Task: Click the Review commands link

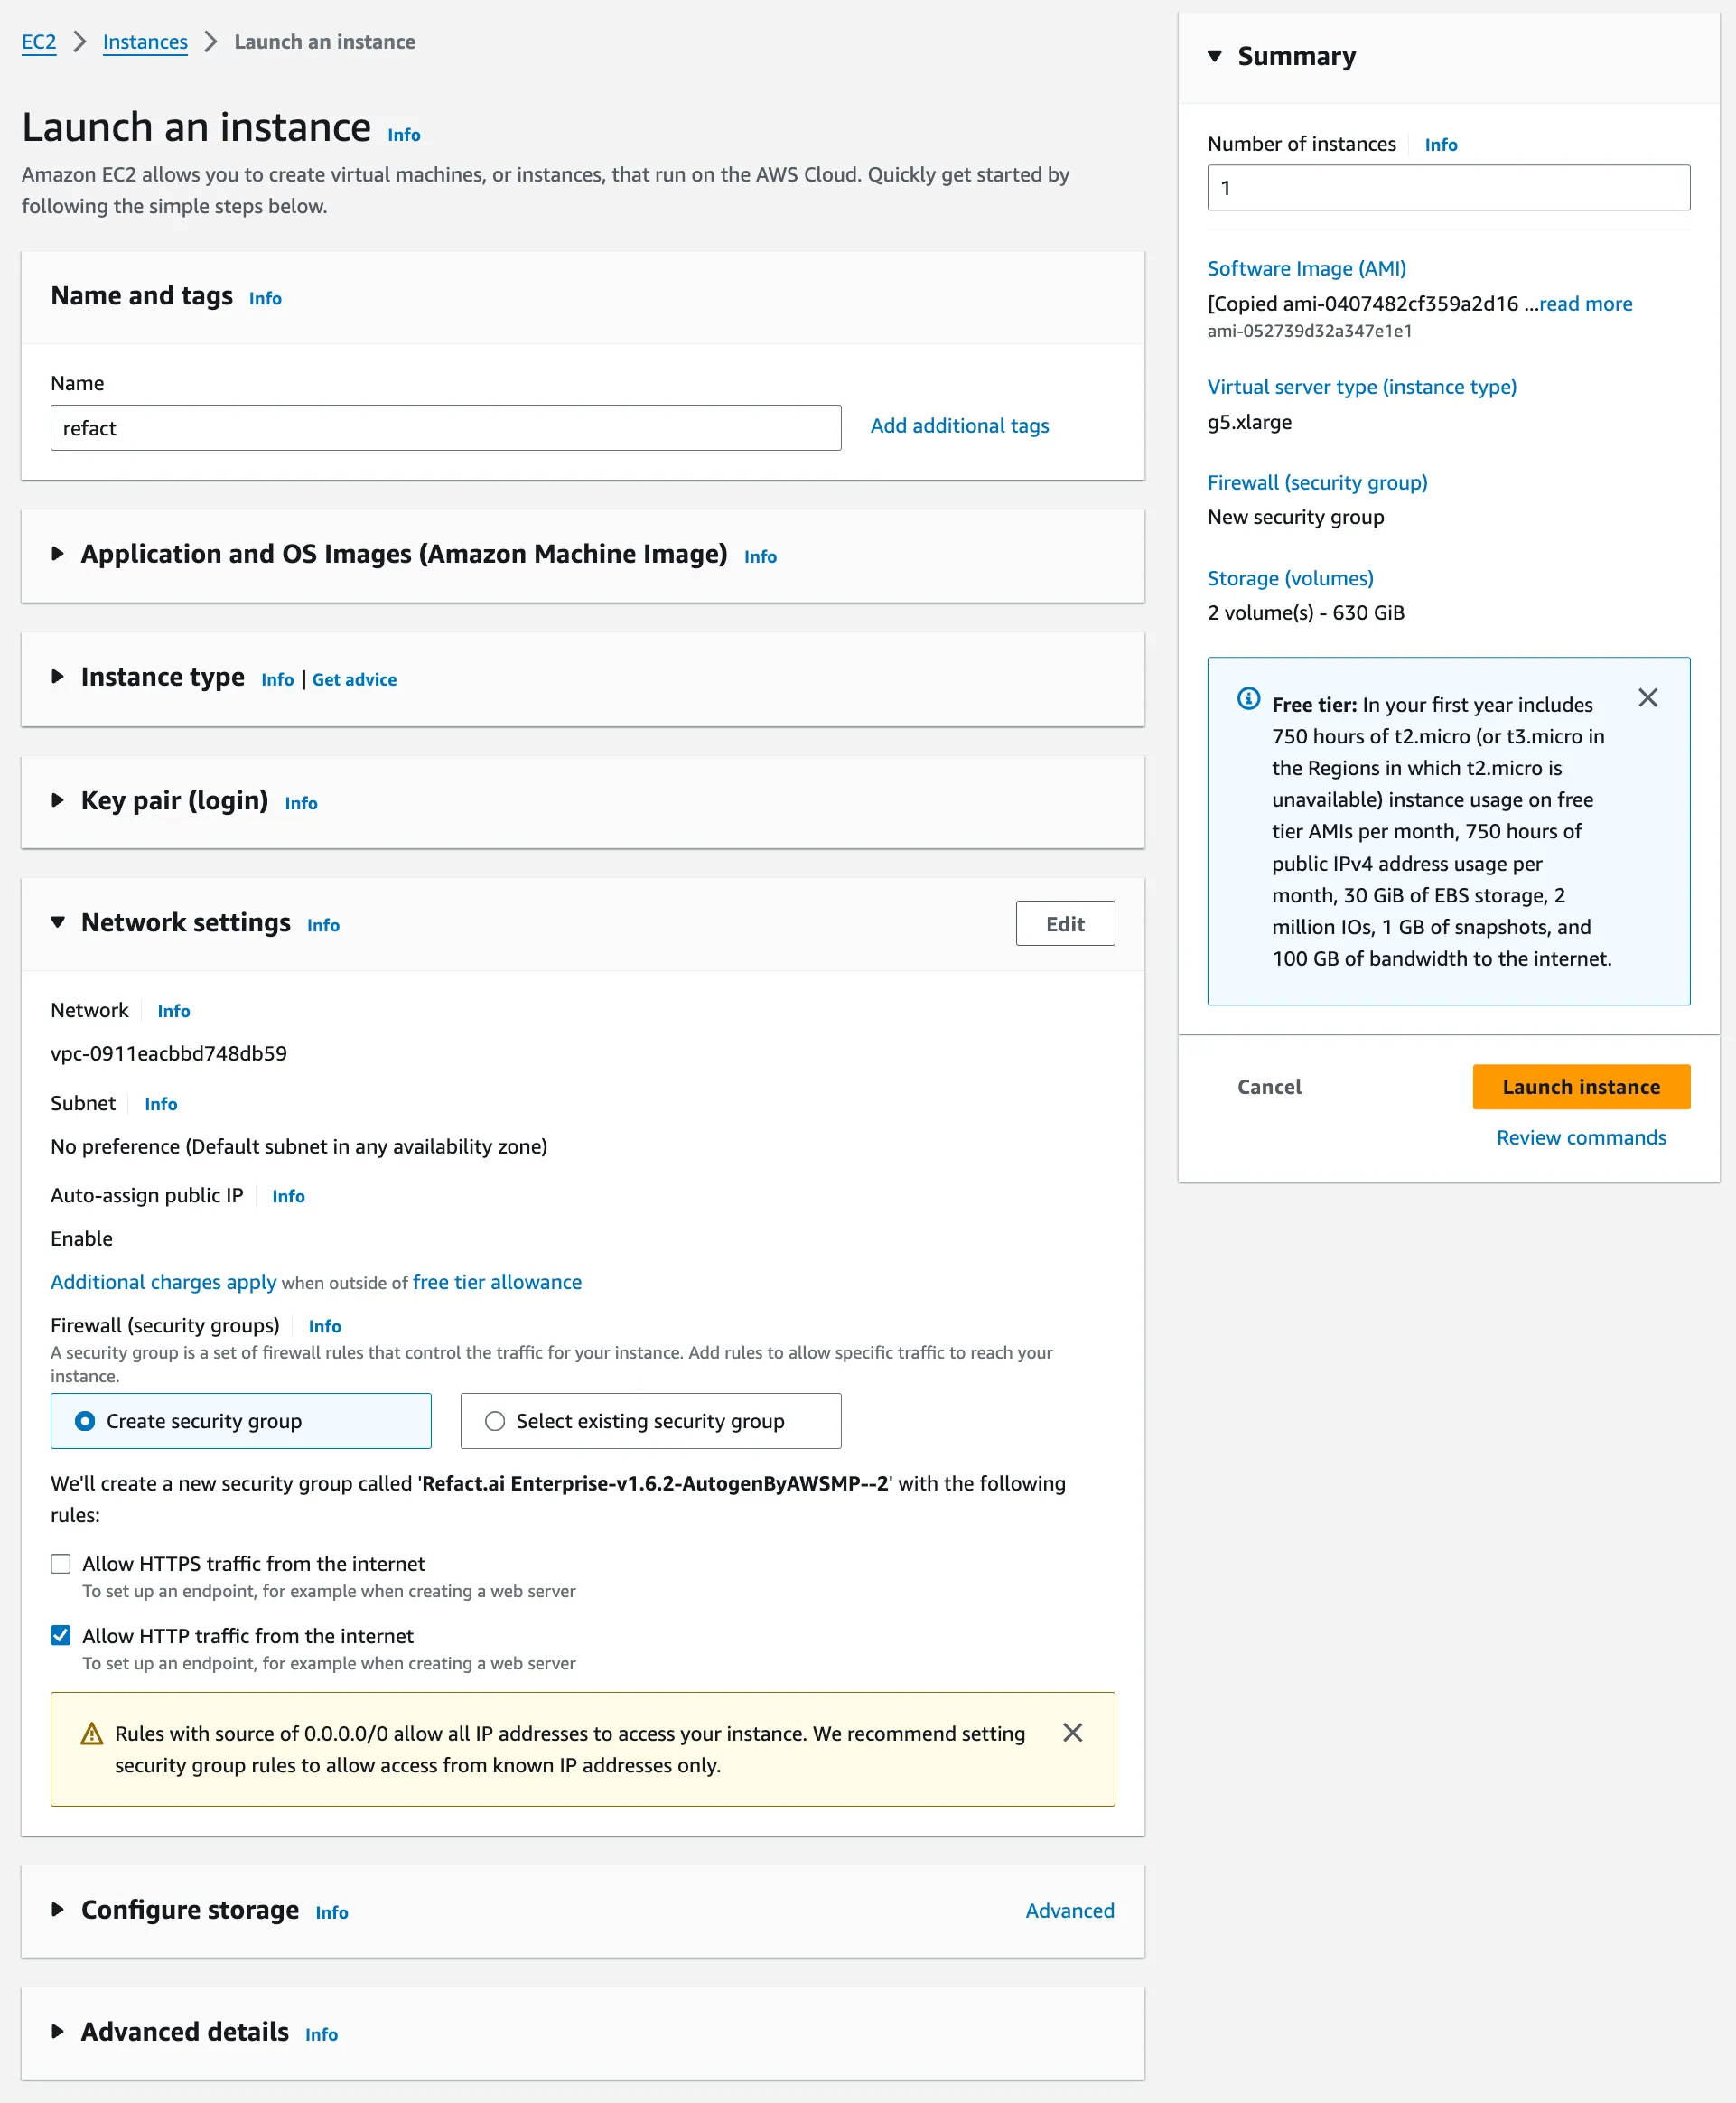Action: [1581, 1137]
